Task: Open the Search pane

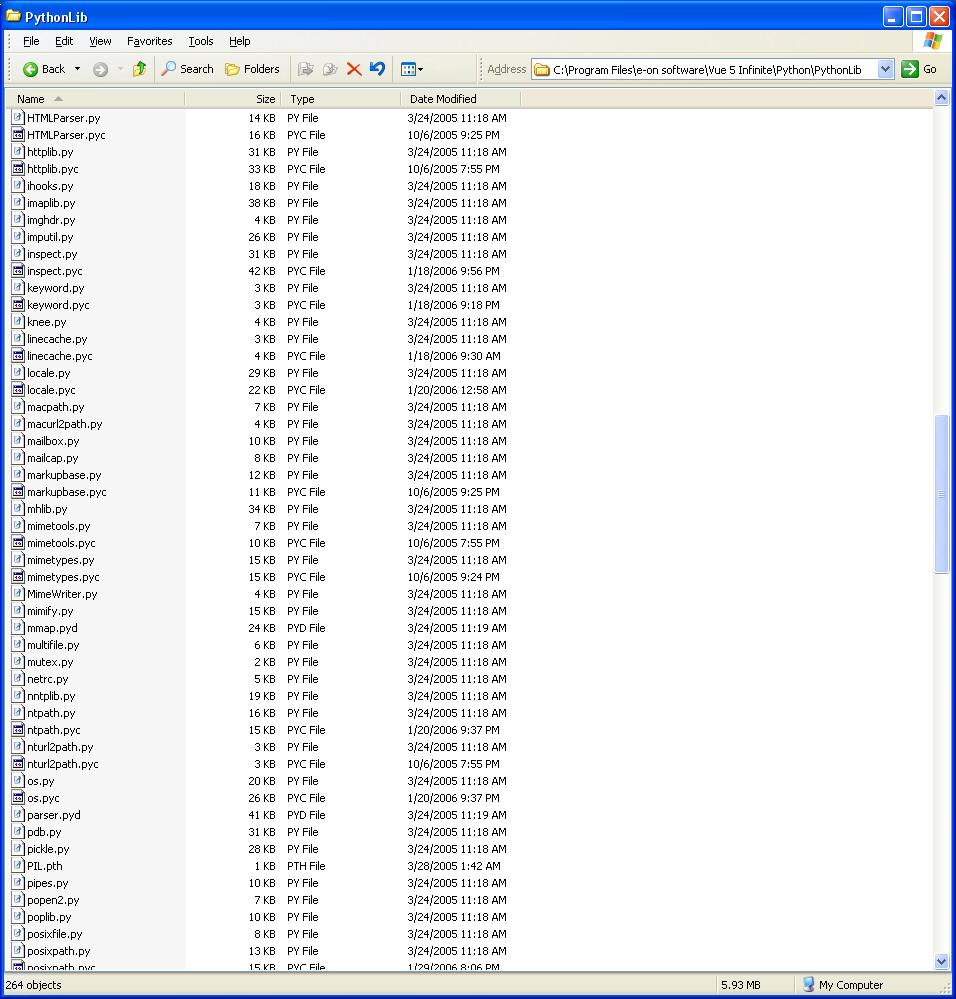Action: [x=187, y=69]
